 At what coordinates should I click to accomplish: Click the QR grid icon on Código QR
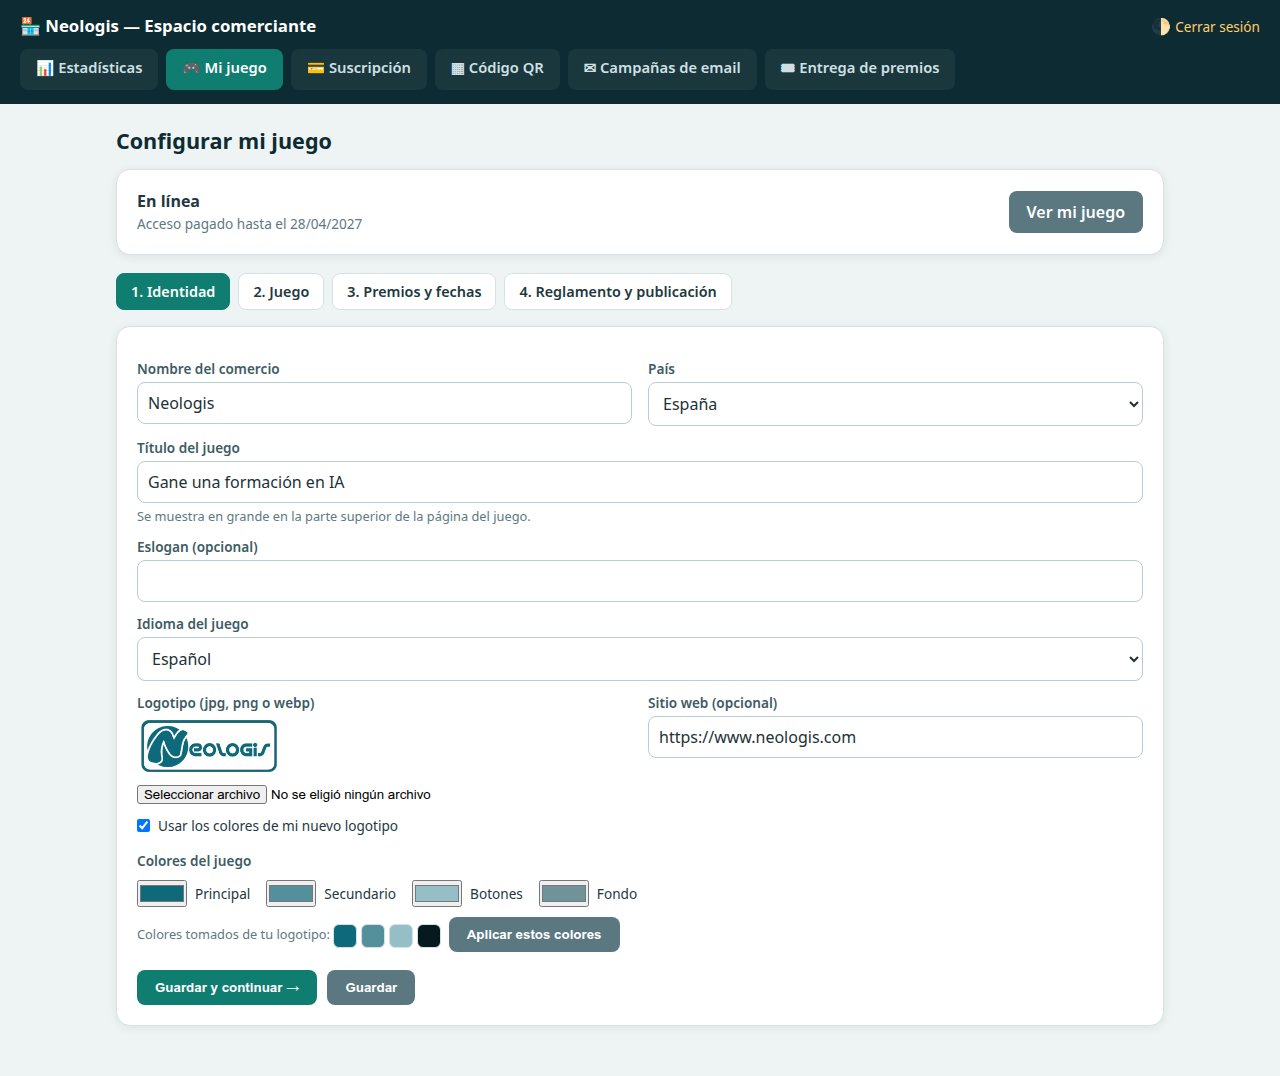(458, 68)
